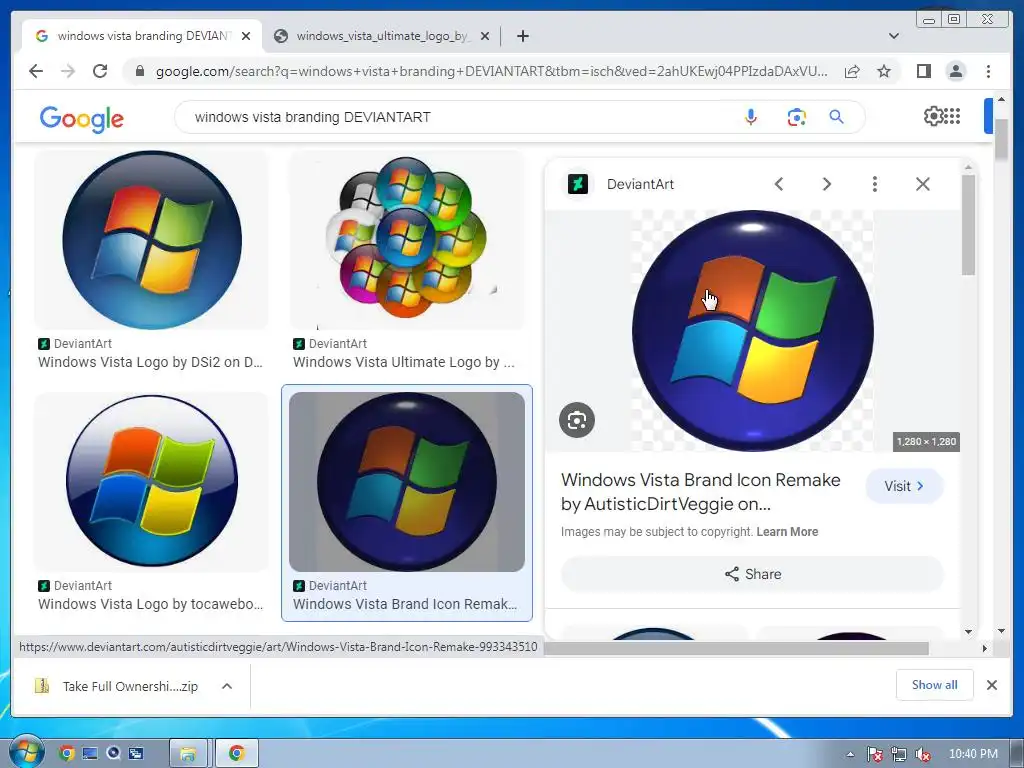The width and height of the screenshot is (1024, 768).
Task: Open a new tab with plus button
Action: tap(522, 36)
